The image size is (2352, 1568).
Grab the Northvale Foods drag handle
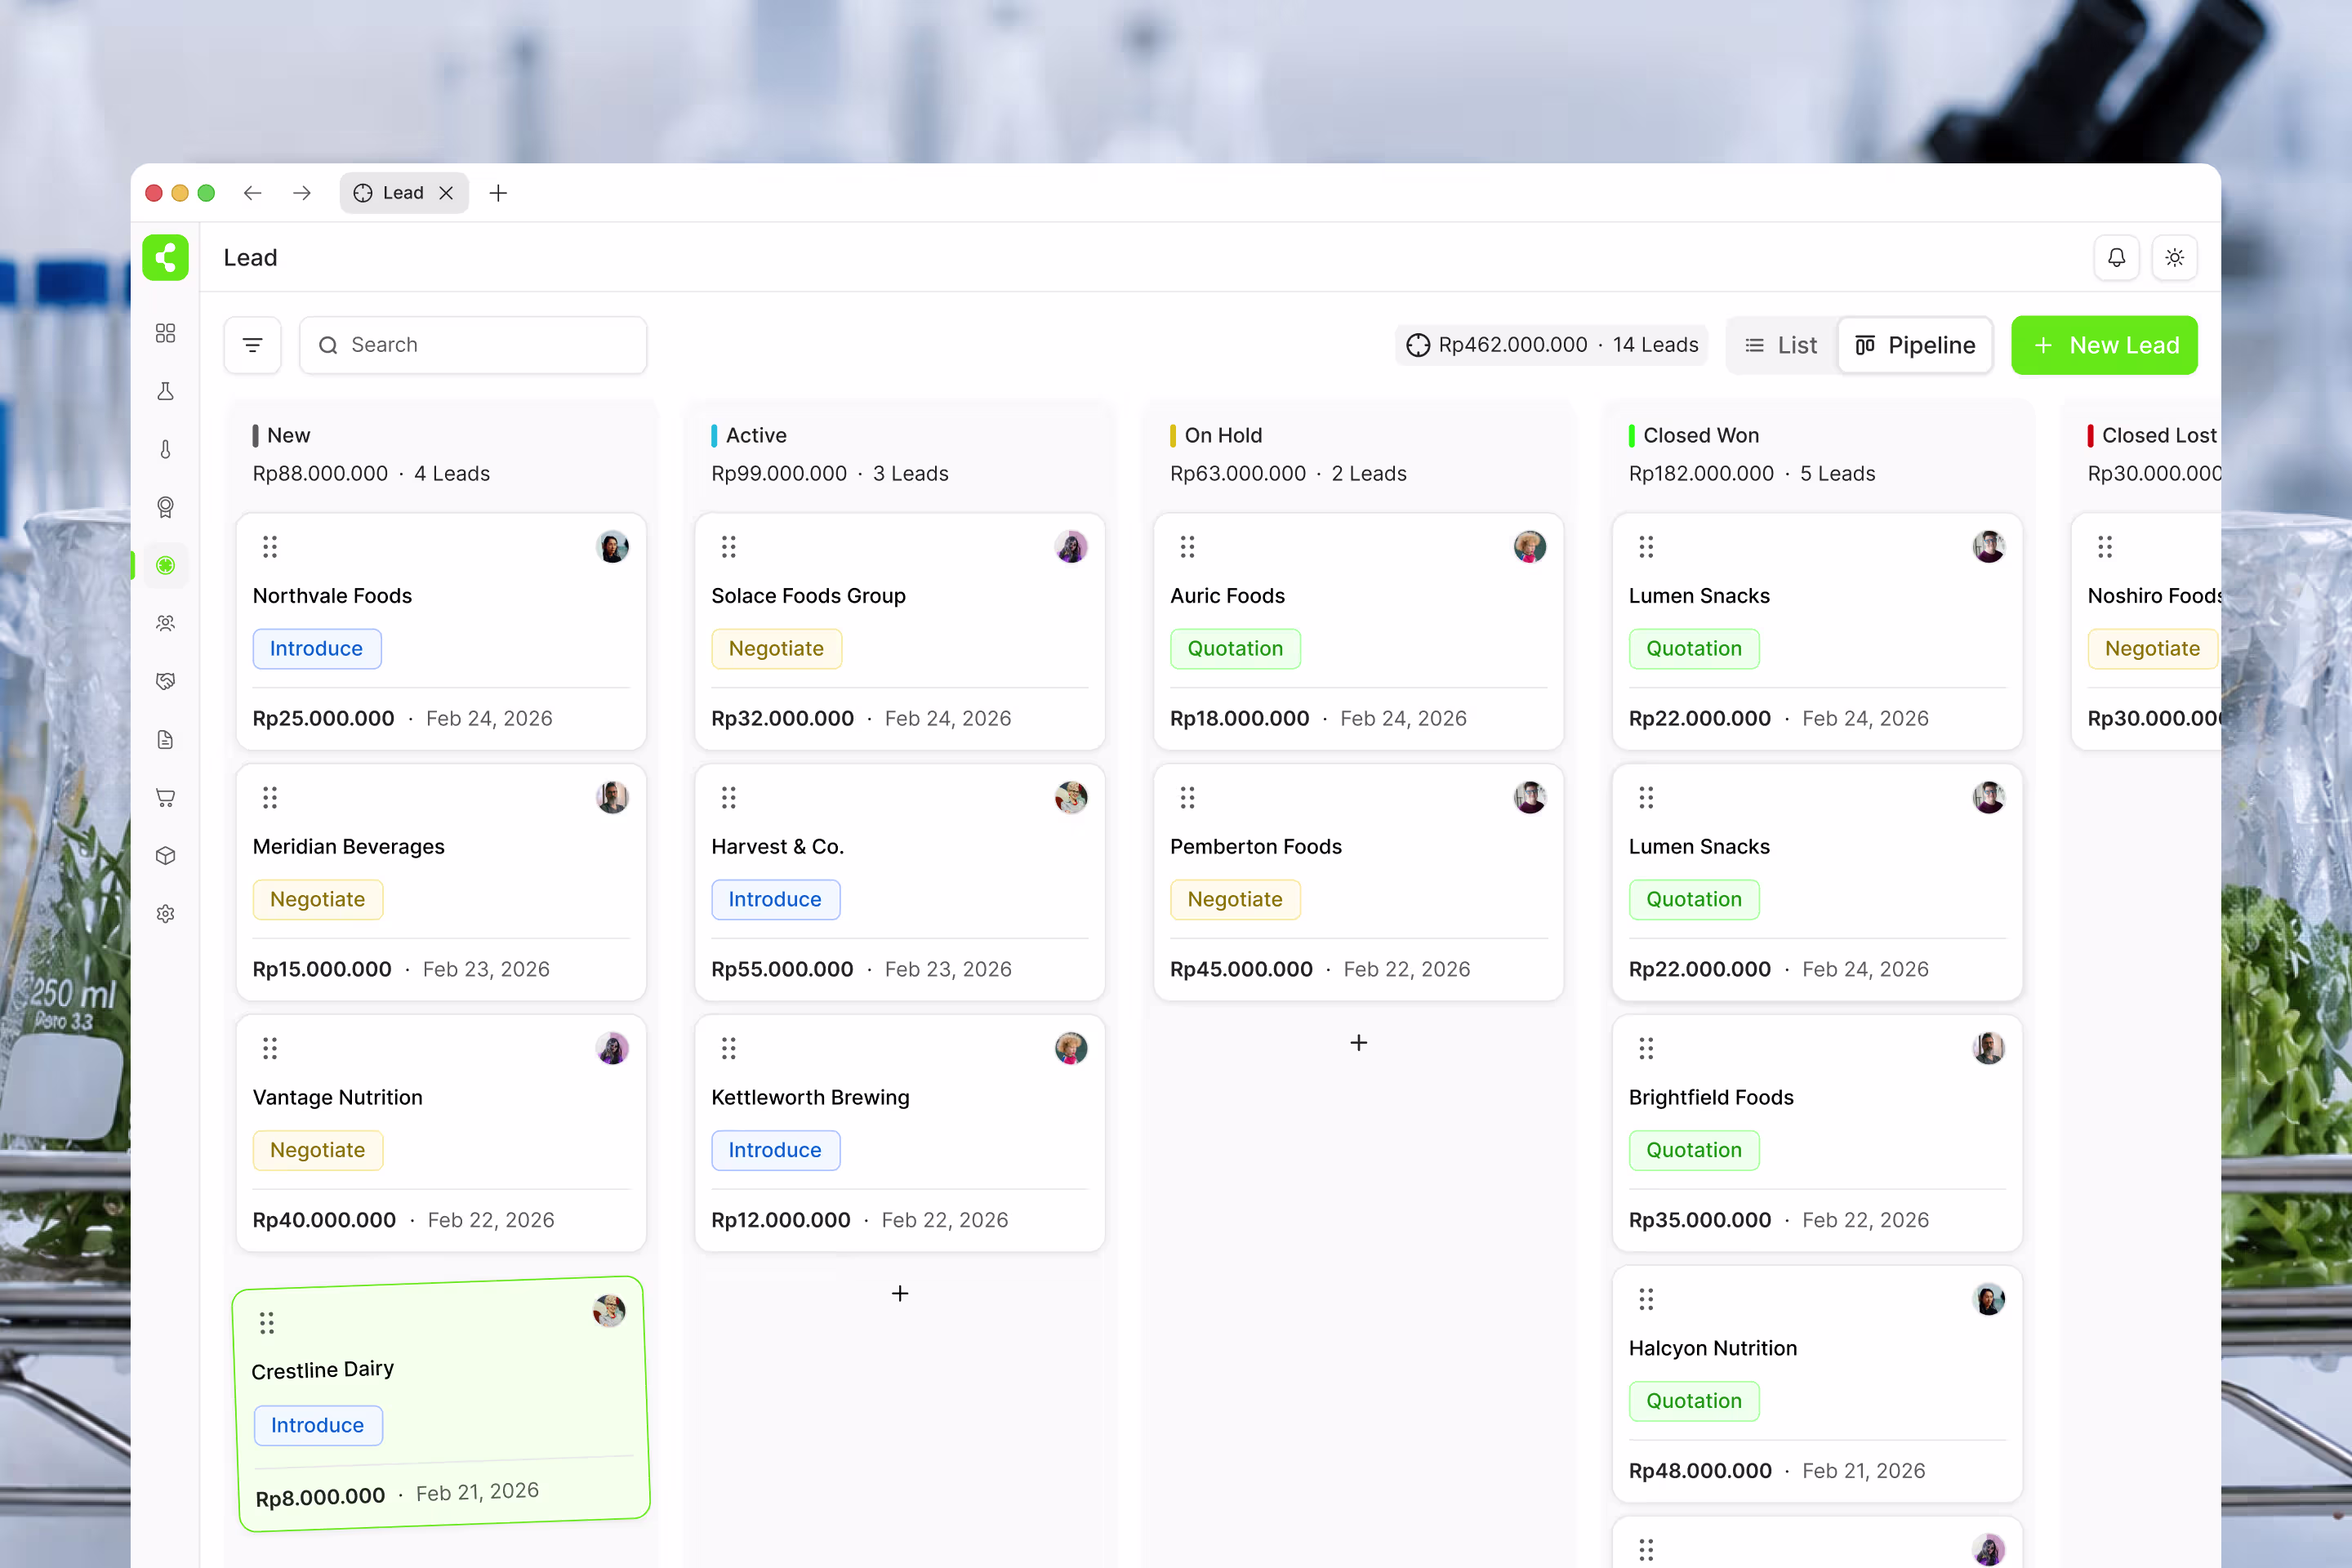pos(270,546)
